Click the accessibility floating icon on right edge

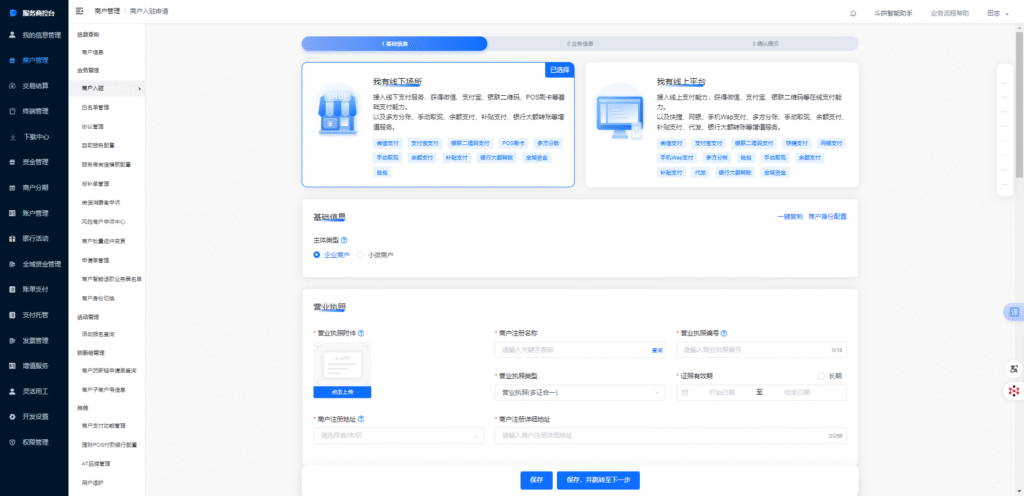coord(1014,369)
